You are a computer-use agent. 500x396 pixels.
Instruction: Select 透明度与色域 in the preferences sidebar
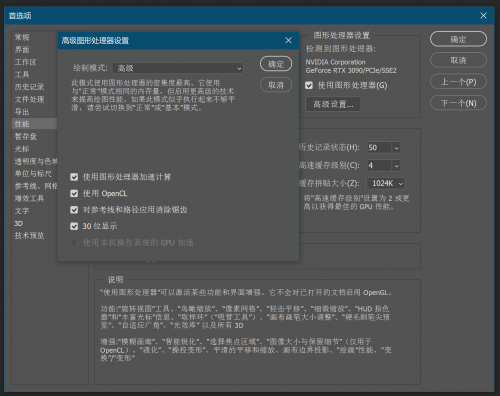36,161
